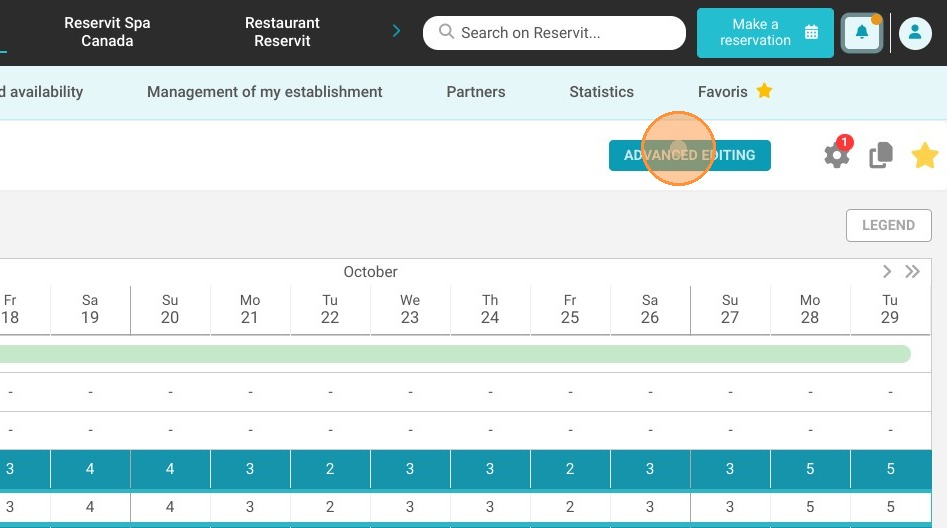Screen dimensions: 947x528
Task: Open the Statistics menu
Action: click(602, 92)
